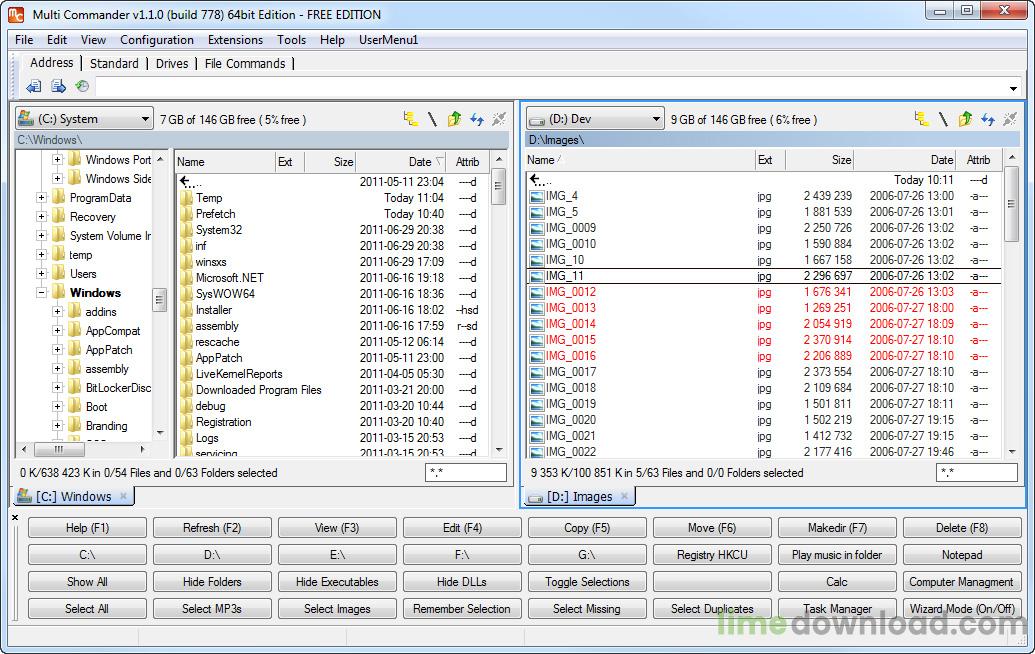Click the Select Images button
1035x654 pixels.
(337, 609)
